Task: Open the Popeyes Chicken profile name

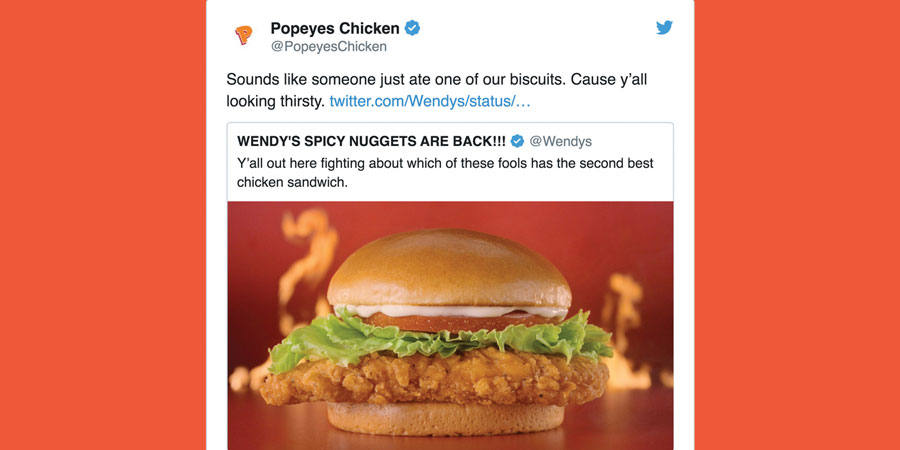Action: pos(335,28)
